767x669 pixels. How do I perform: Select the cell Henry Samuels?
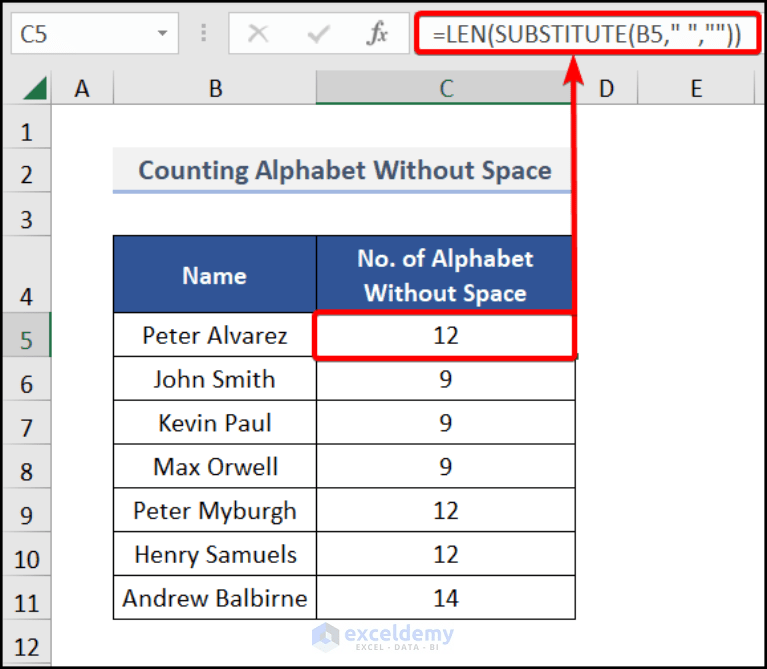point(215,554)
